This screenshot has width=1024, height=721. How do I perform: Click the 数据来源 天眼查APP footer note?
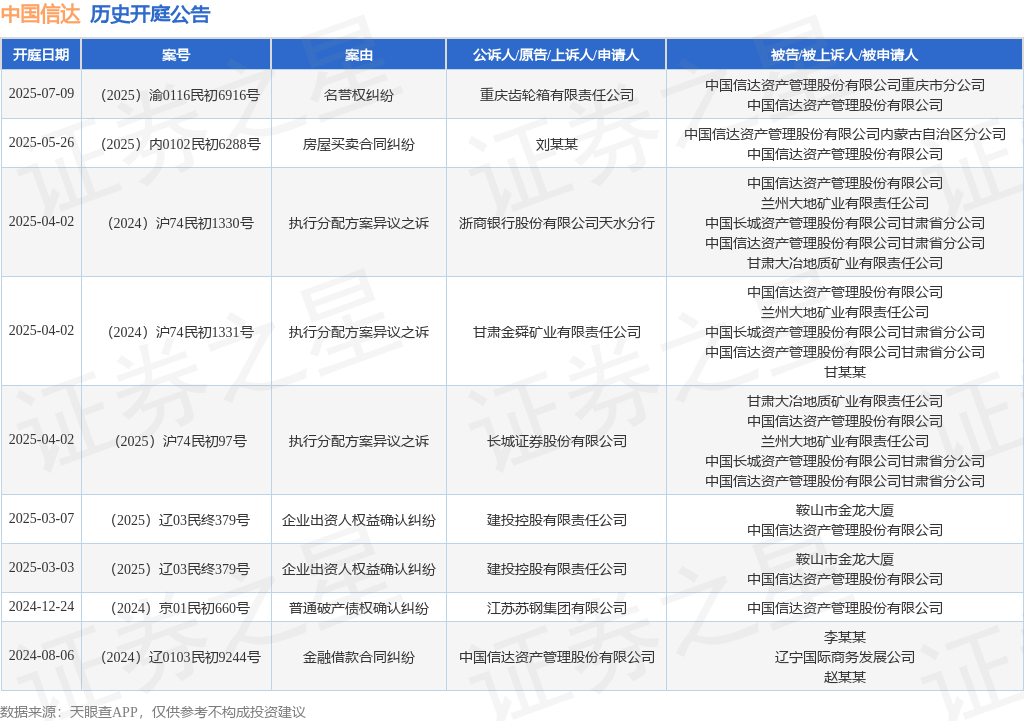(x=153, y=712)
